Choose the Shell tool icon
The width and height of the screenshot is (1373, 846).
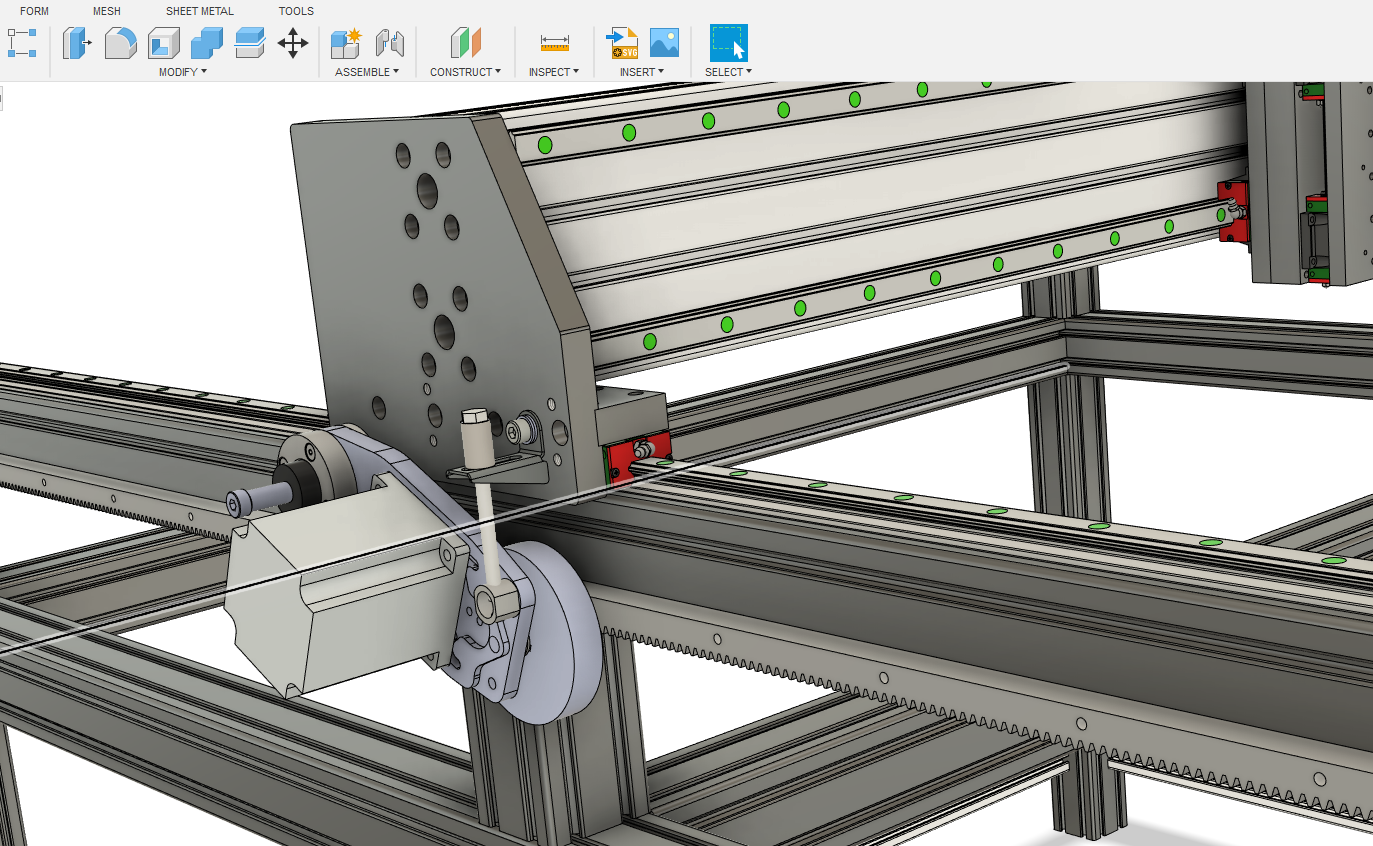coord(163,43)
